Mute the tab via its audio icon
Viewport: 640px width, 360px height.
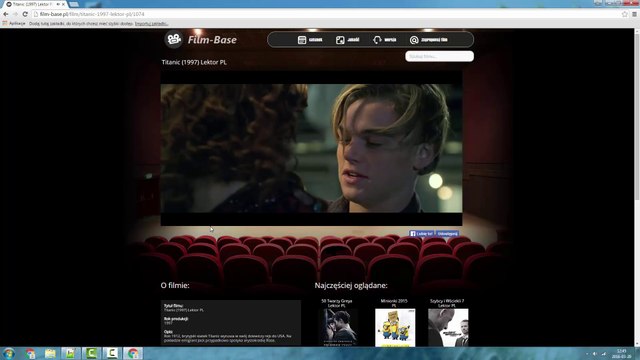[58, 4]
